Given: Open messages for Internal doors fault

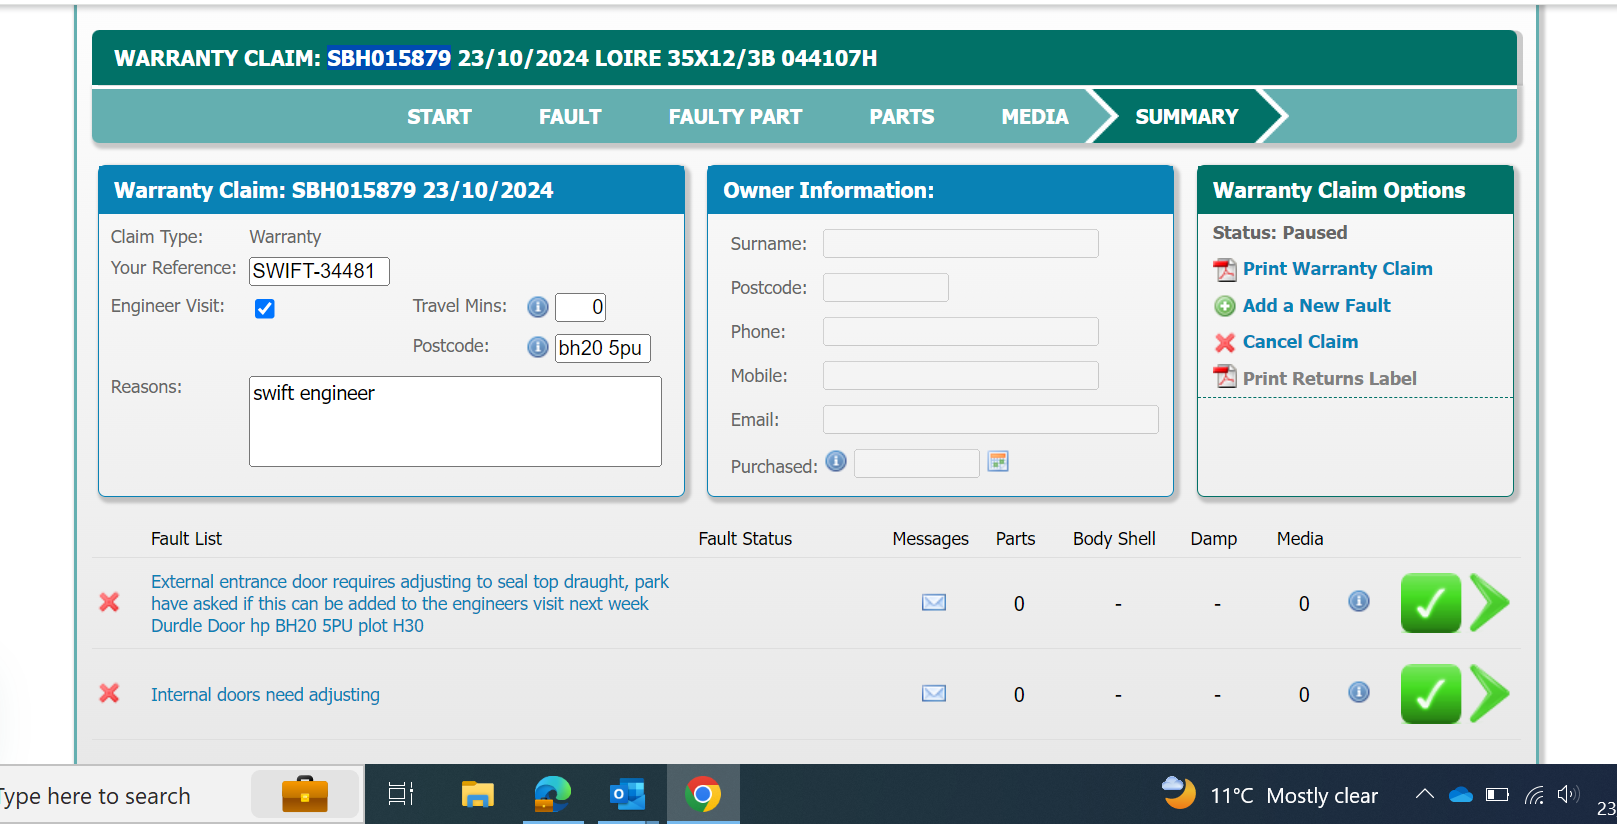Looking at the screenshot, I should tap(934, 693).
